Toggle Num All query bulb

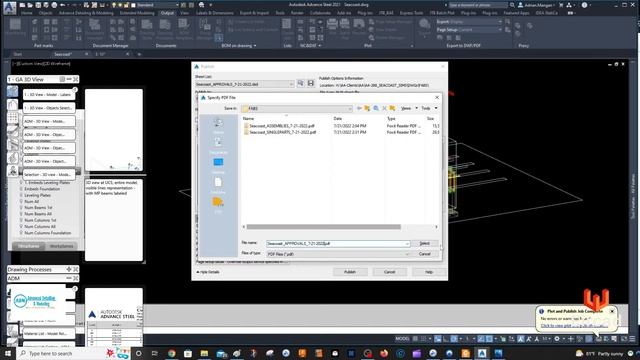pos(21,202)
